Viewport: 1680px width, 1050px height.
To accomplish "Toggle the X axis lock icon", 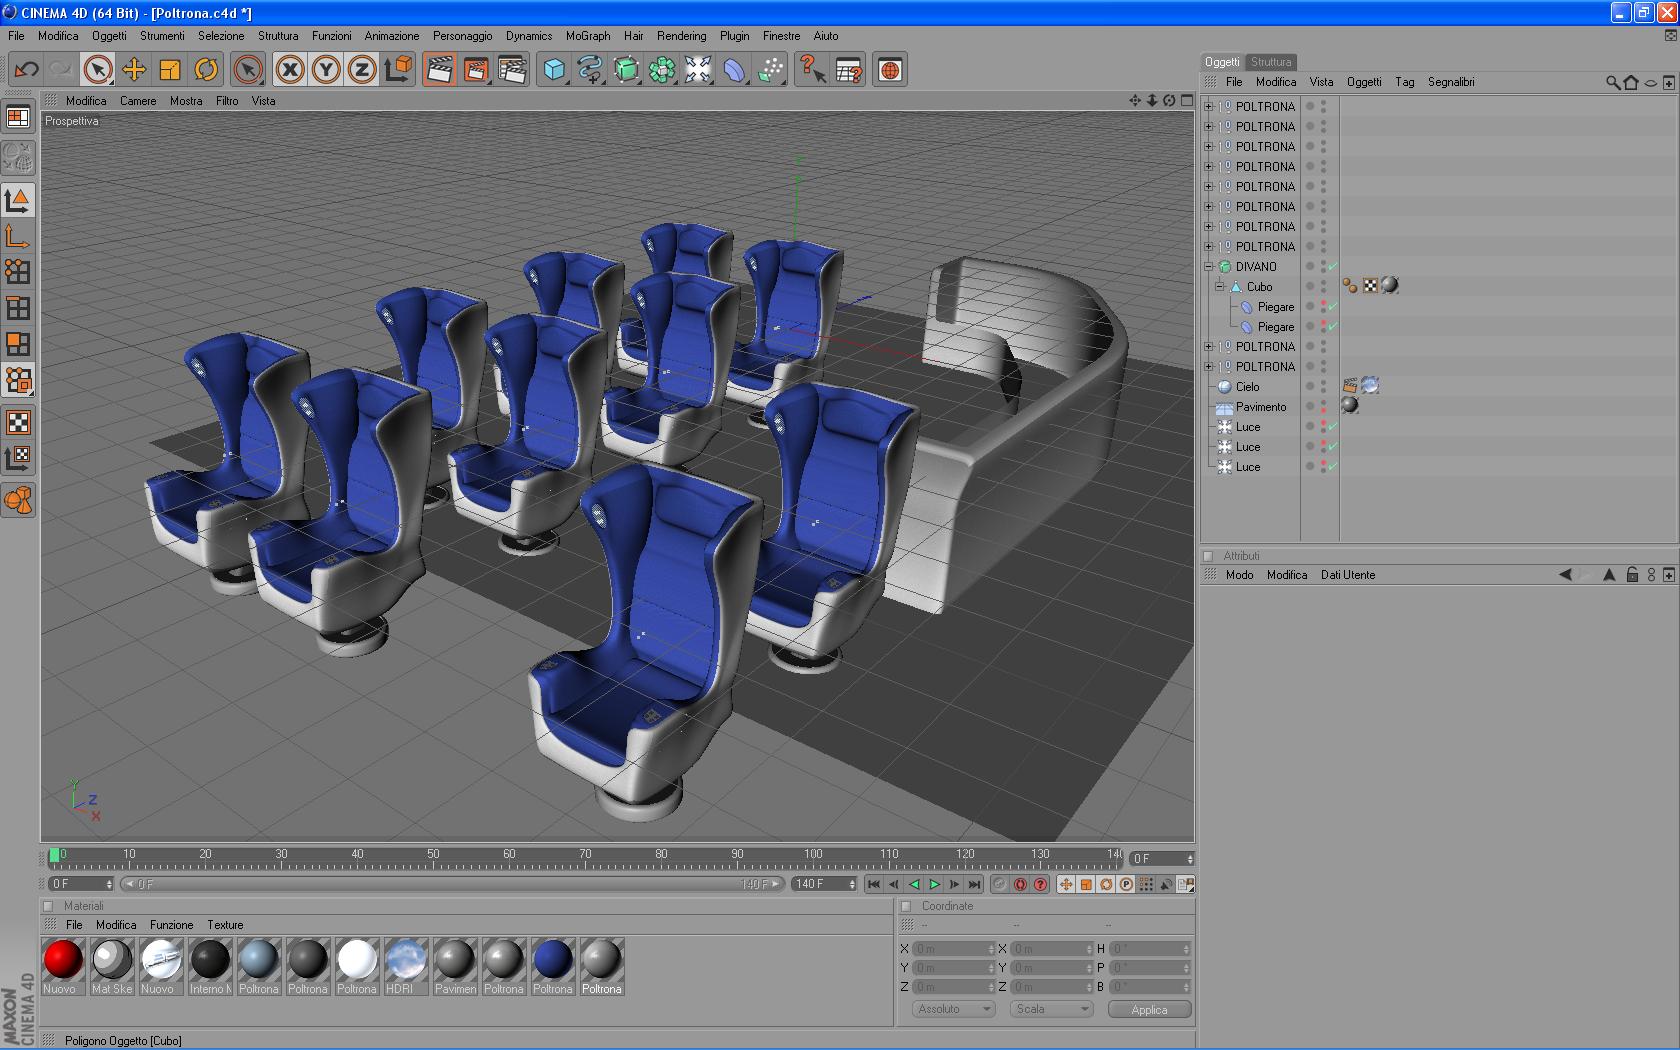I will [290, 70].
